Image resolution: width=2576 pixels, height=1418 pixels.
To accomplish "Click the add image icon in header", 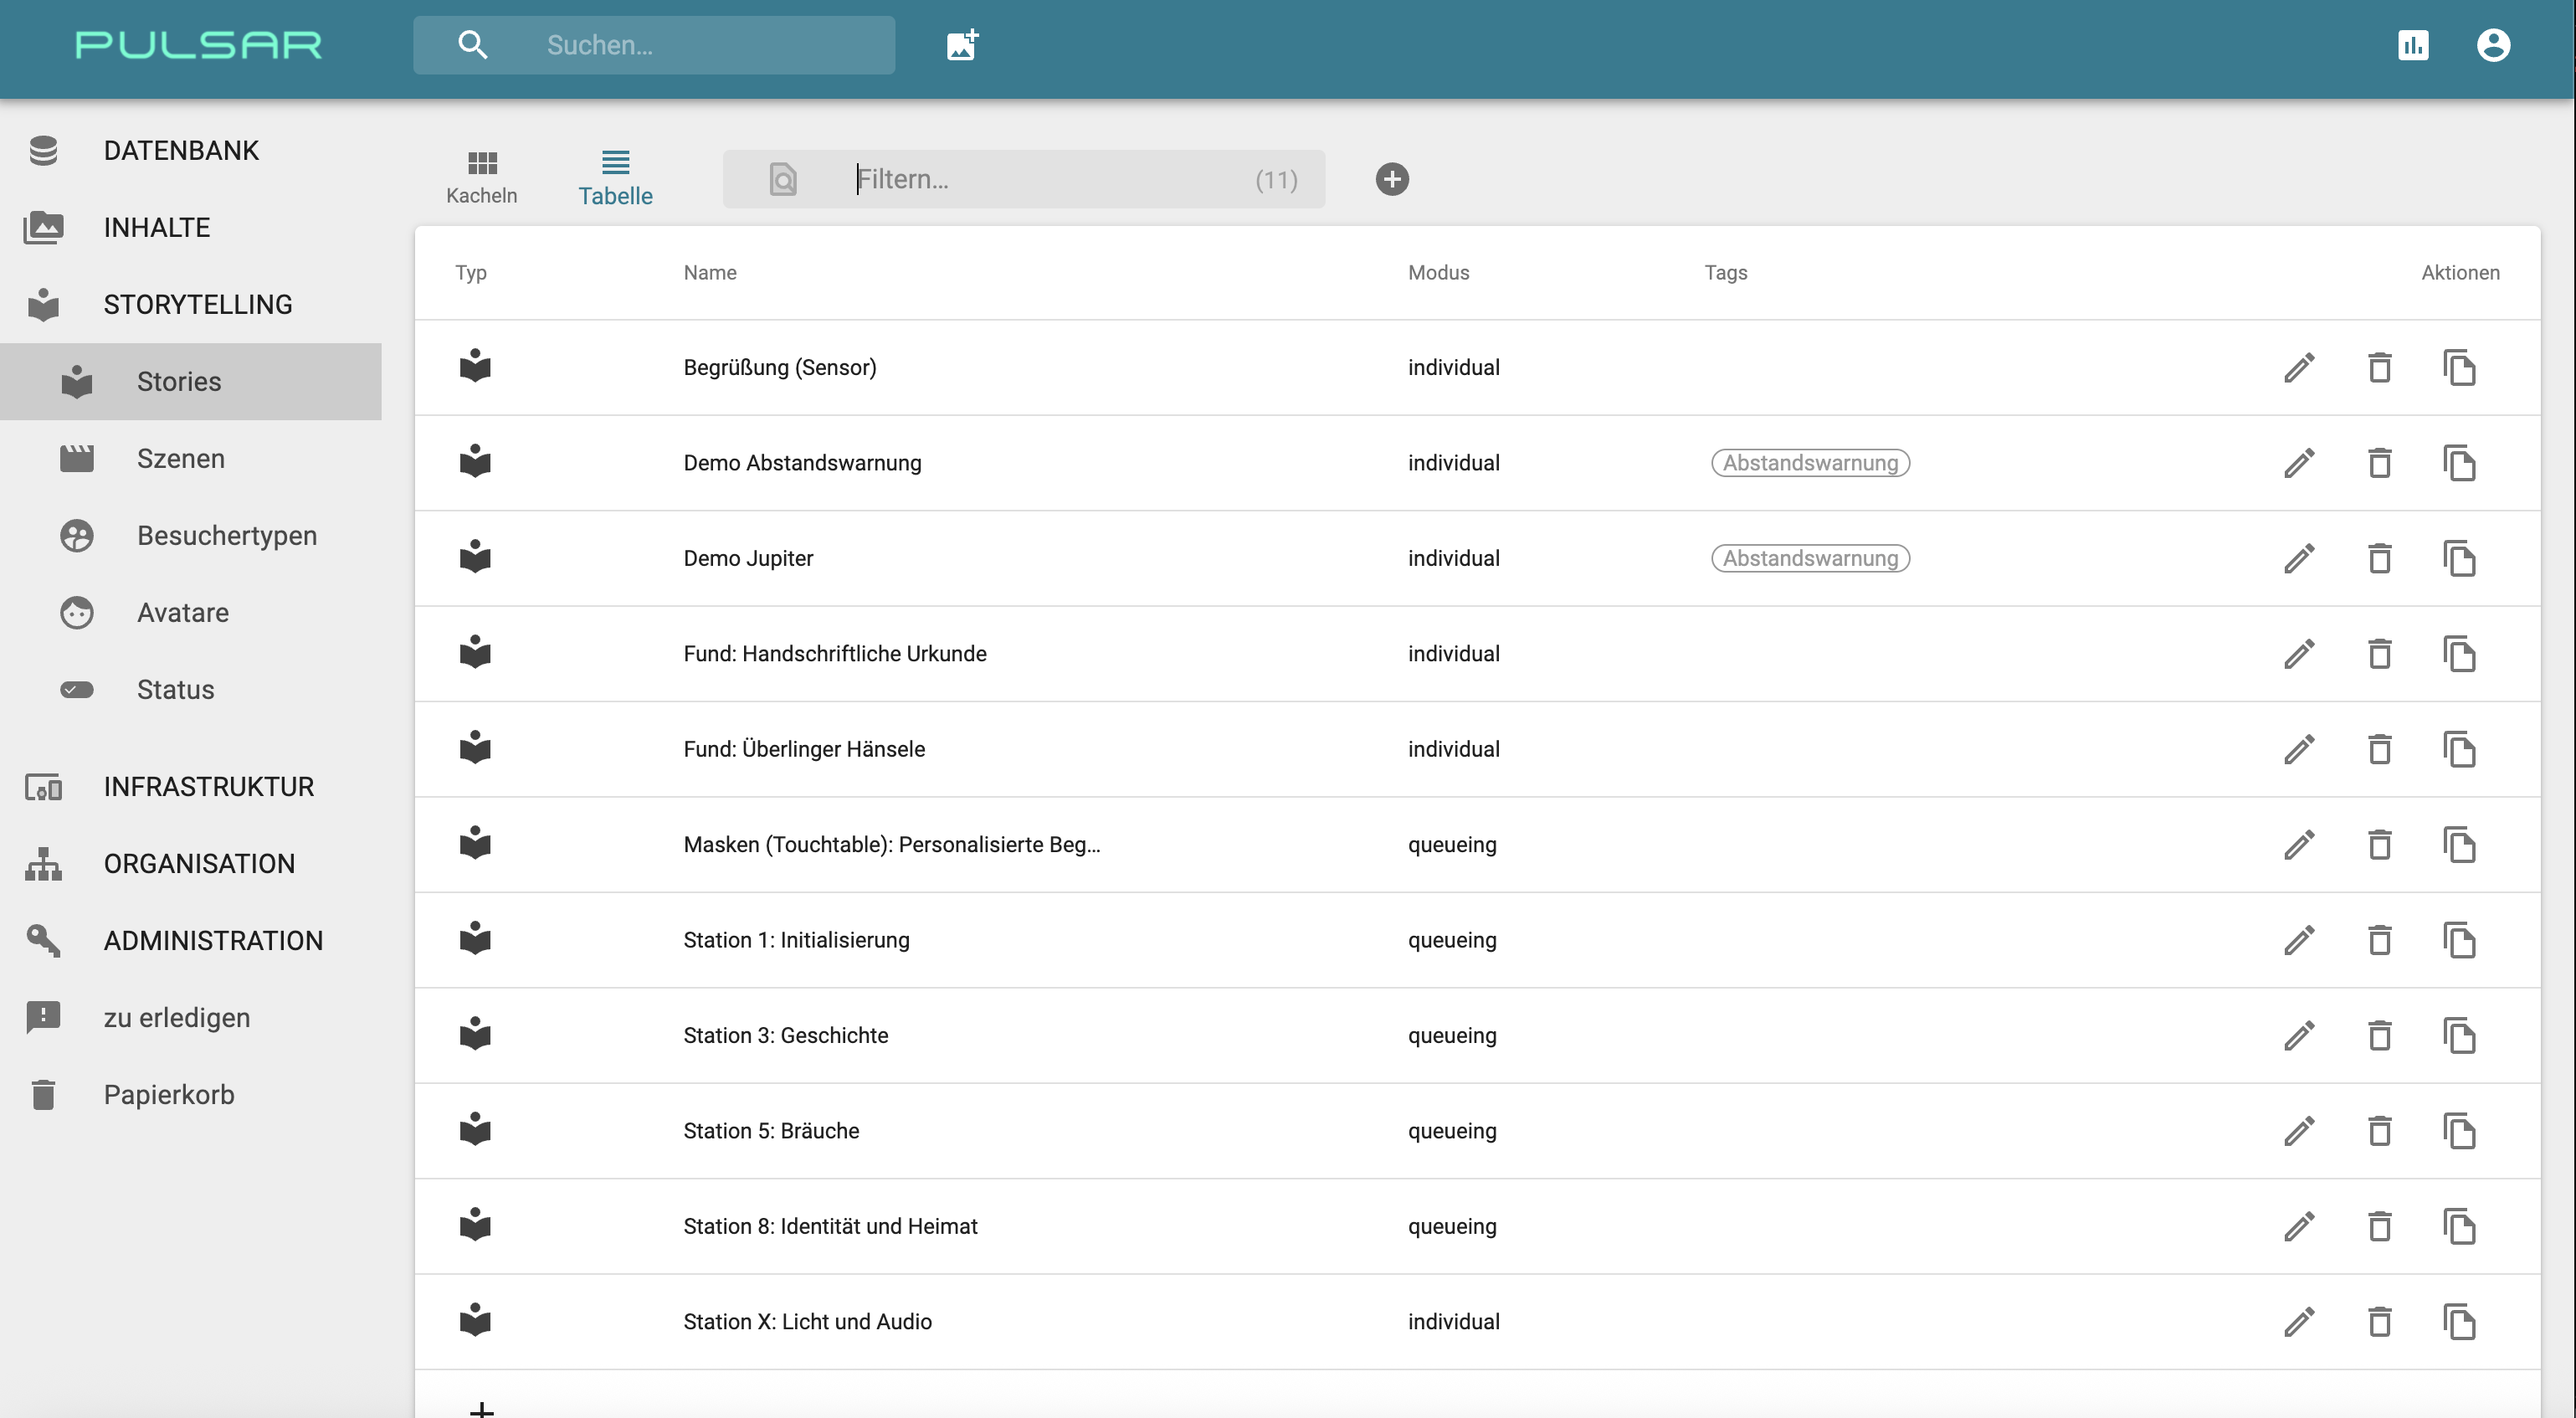I will click(962, 45).
